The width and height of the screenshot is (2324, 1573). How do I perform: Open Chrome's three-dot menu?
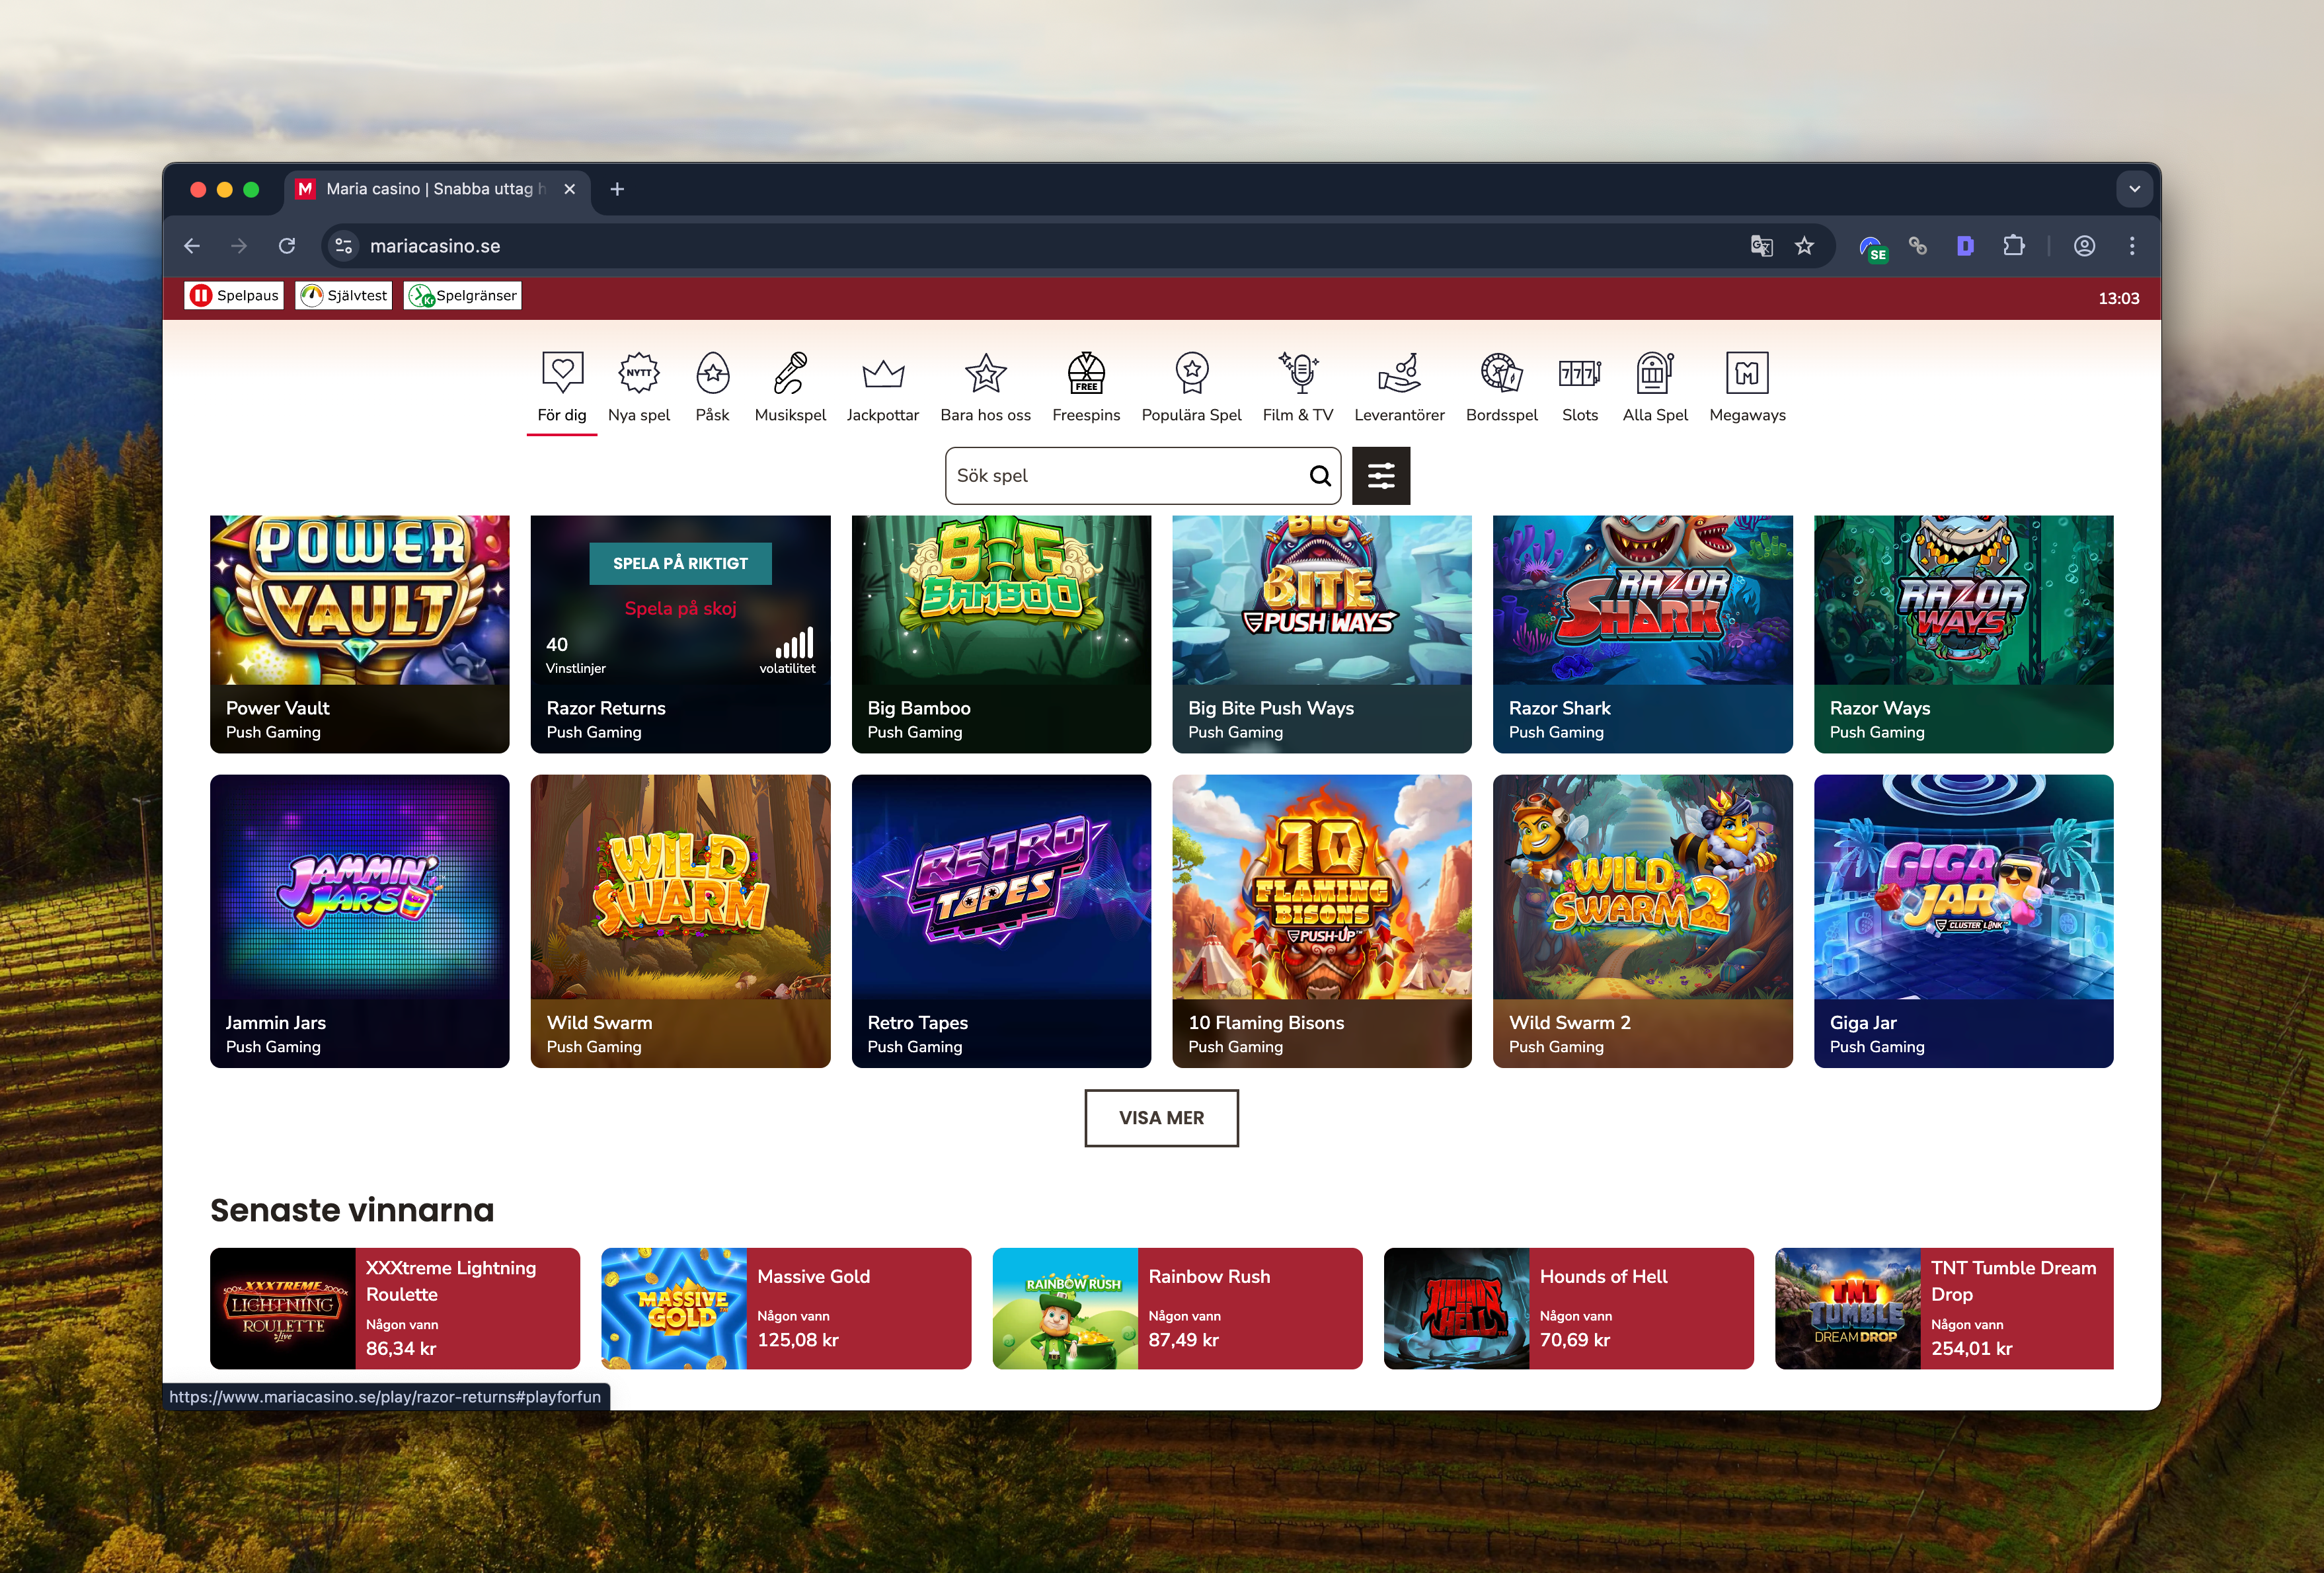click(x=2132, y=246)
